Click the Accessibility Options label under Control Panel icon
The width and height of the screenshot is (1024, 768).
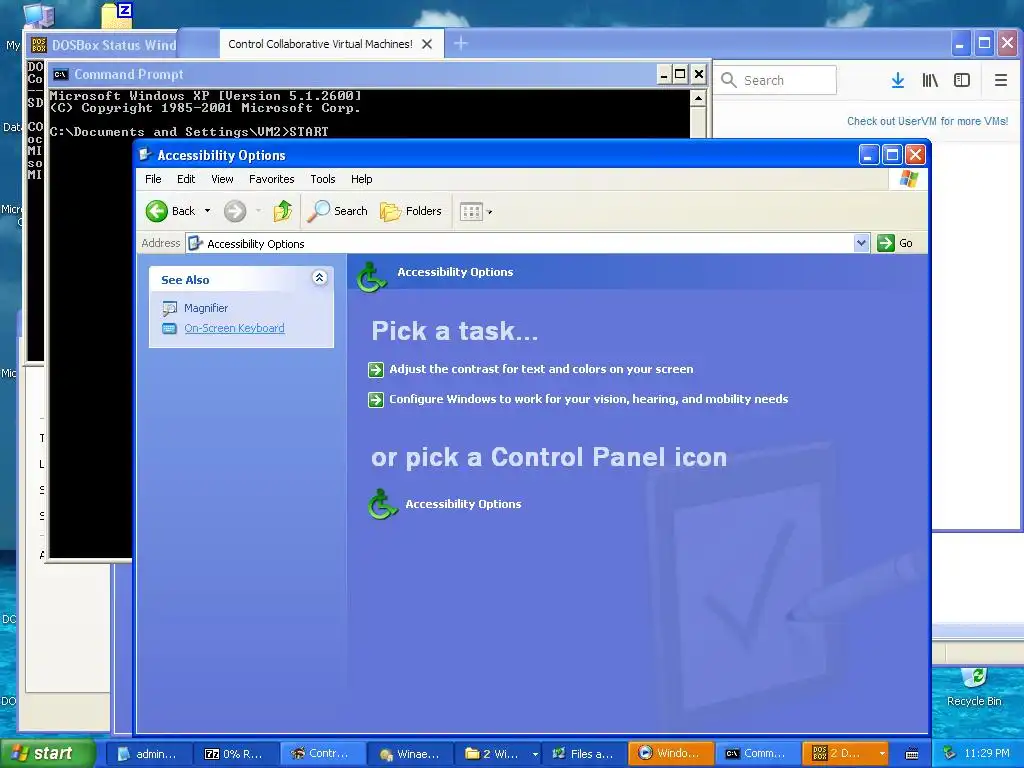pos(463,504)
